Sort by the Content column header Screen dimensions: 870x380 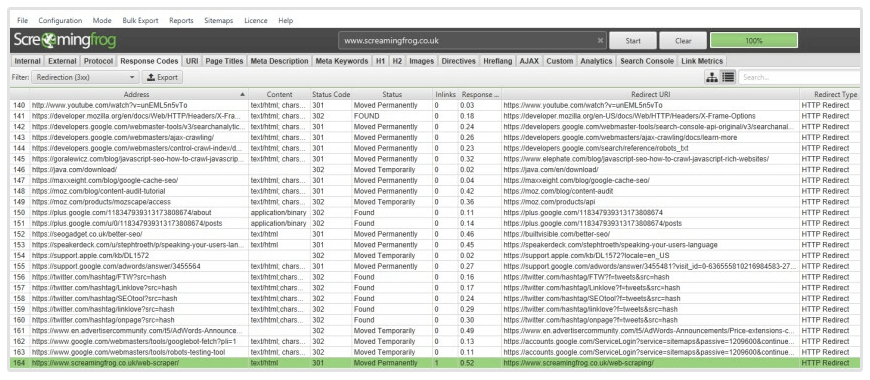click(279, 94)
